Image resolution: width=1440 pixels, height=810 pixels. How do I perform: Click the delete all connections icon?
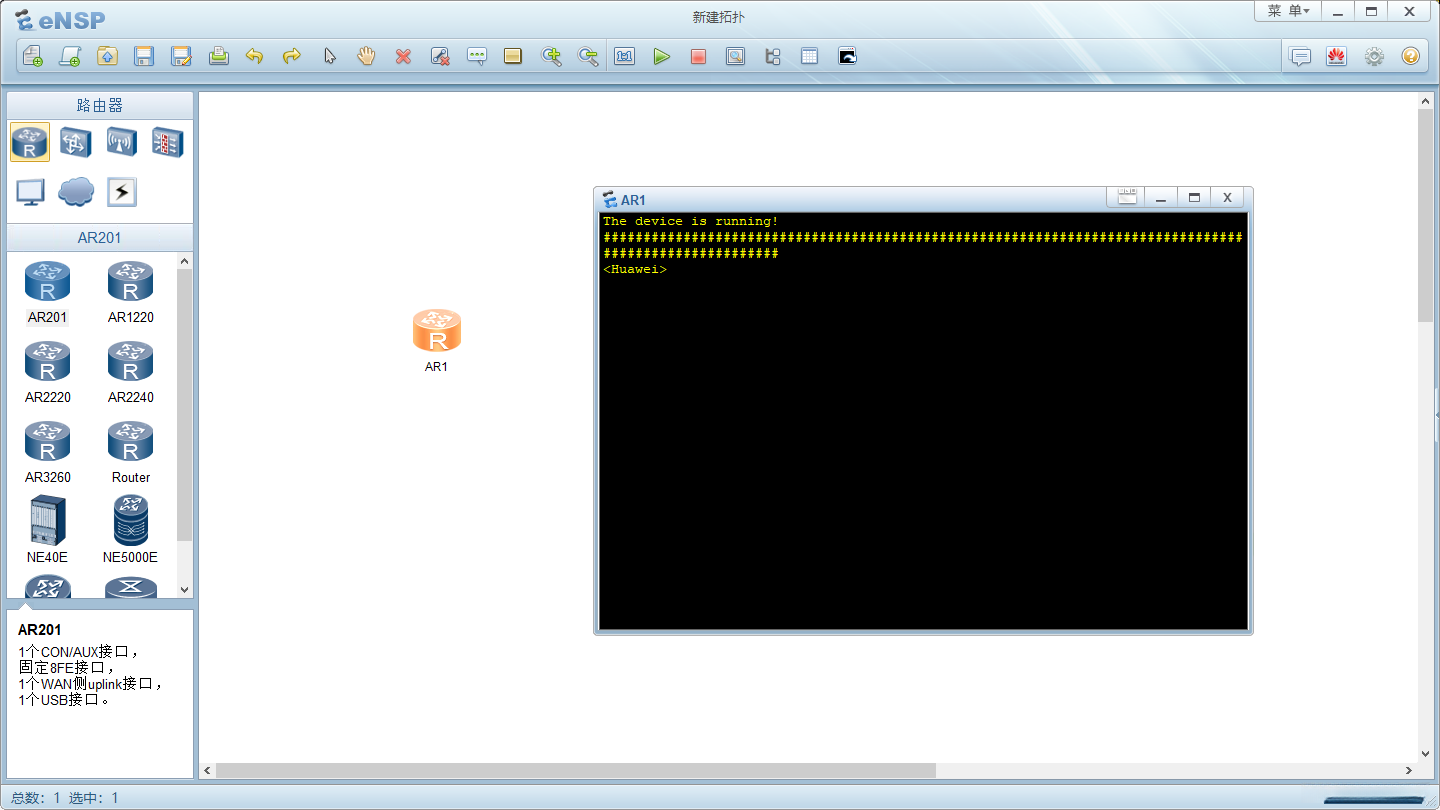pos(440,56)
